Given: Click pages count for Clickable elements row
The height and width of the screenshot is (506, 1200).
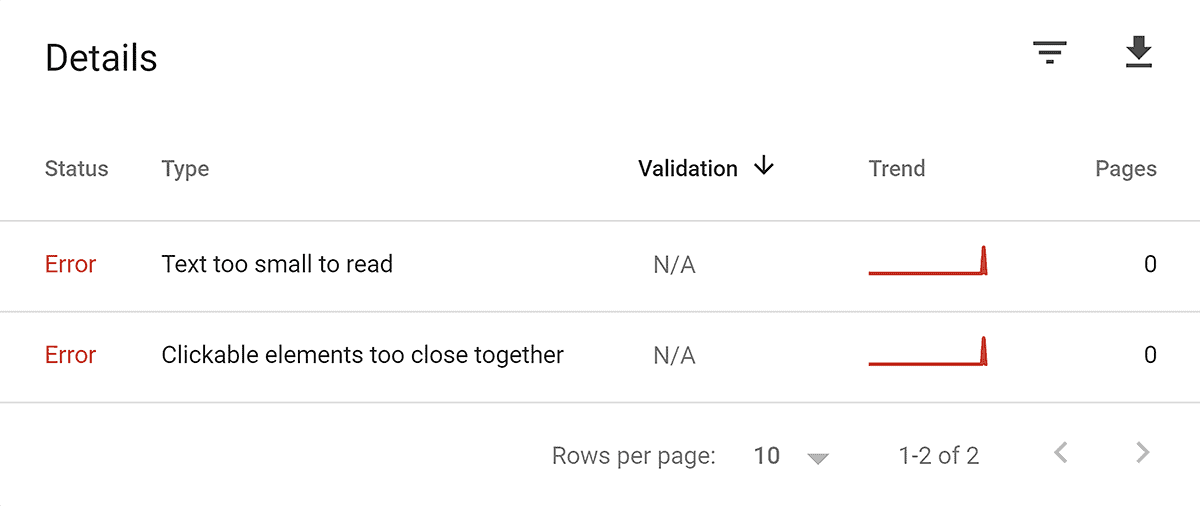Looking at the screenshot, I should (1150, 355).
